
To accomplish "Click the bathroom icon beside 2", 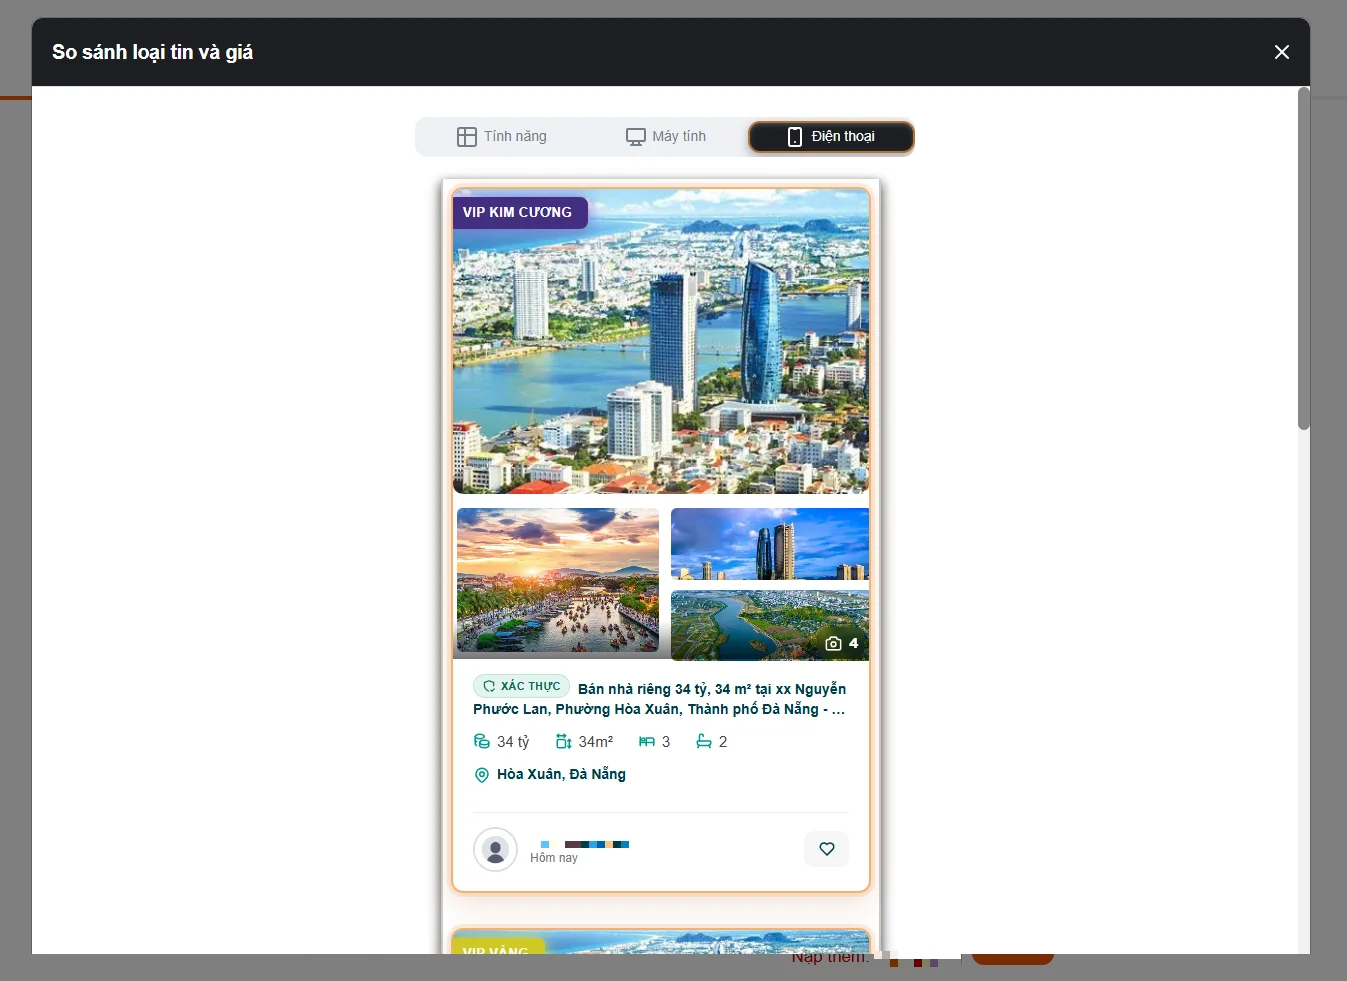I will point(704,742).
